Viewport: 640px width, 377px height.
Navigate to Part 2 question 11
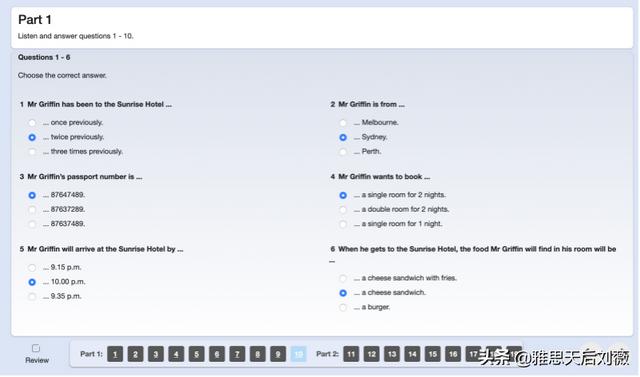(351, 354)
